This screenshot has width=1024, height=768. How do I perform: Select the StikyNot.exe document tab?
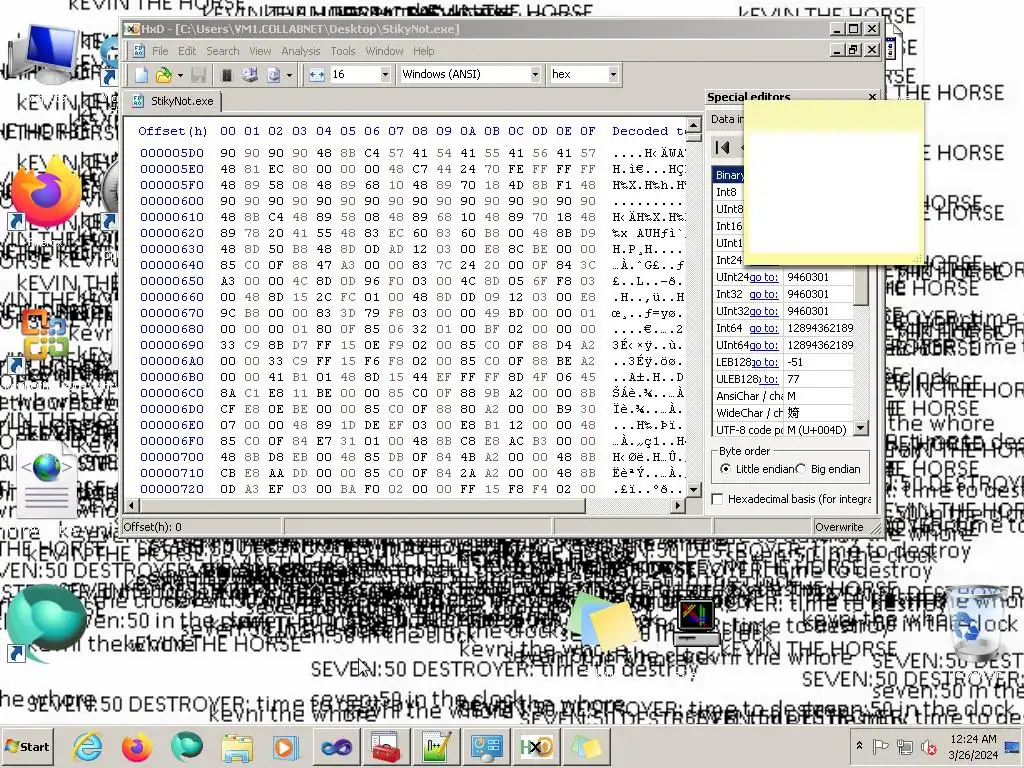174,101
